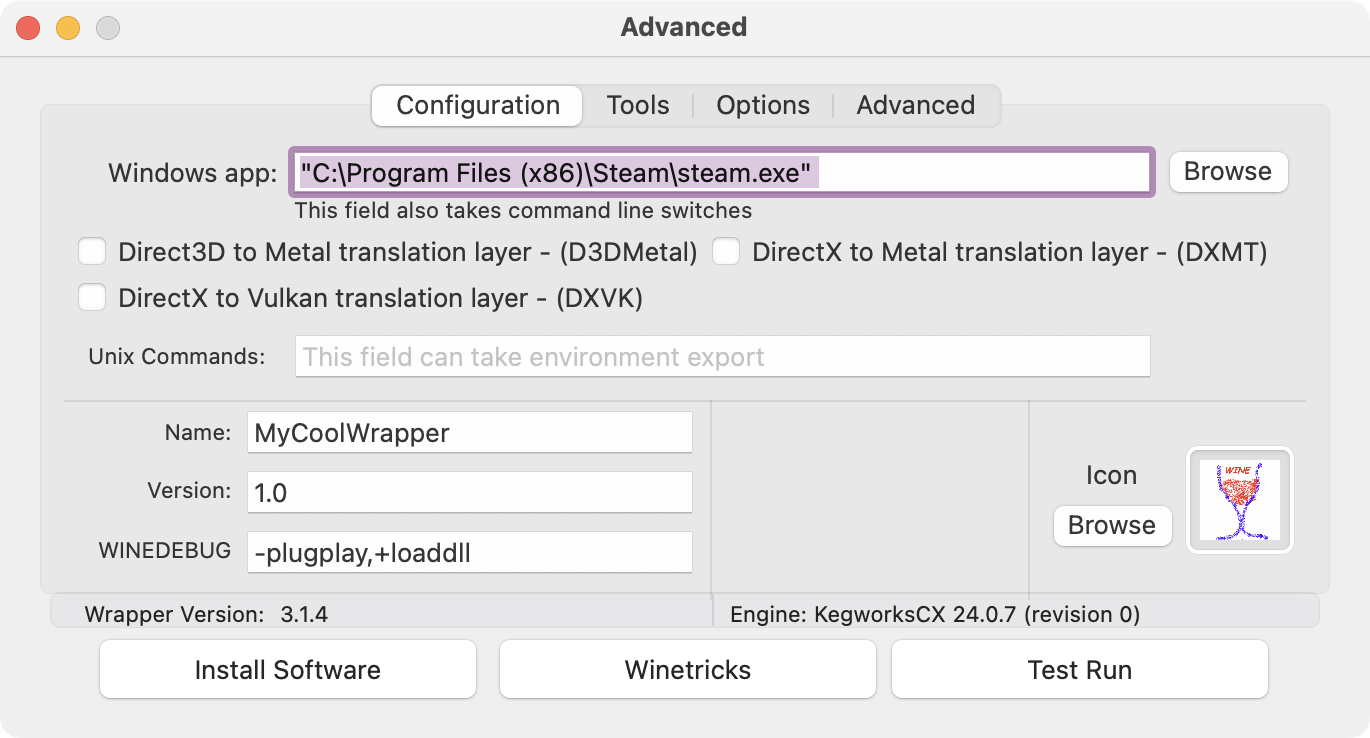Screen dimensions: 1370x738
Task: Switch to the Tools tab
Action: pyautogui.click(x=638, y=106)
